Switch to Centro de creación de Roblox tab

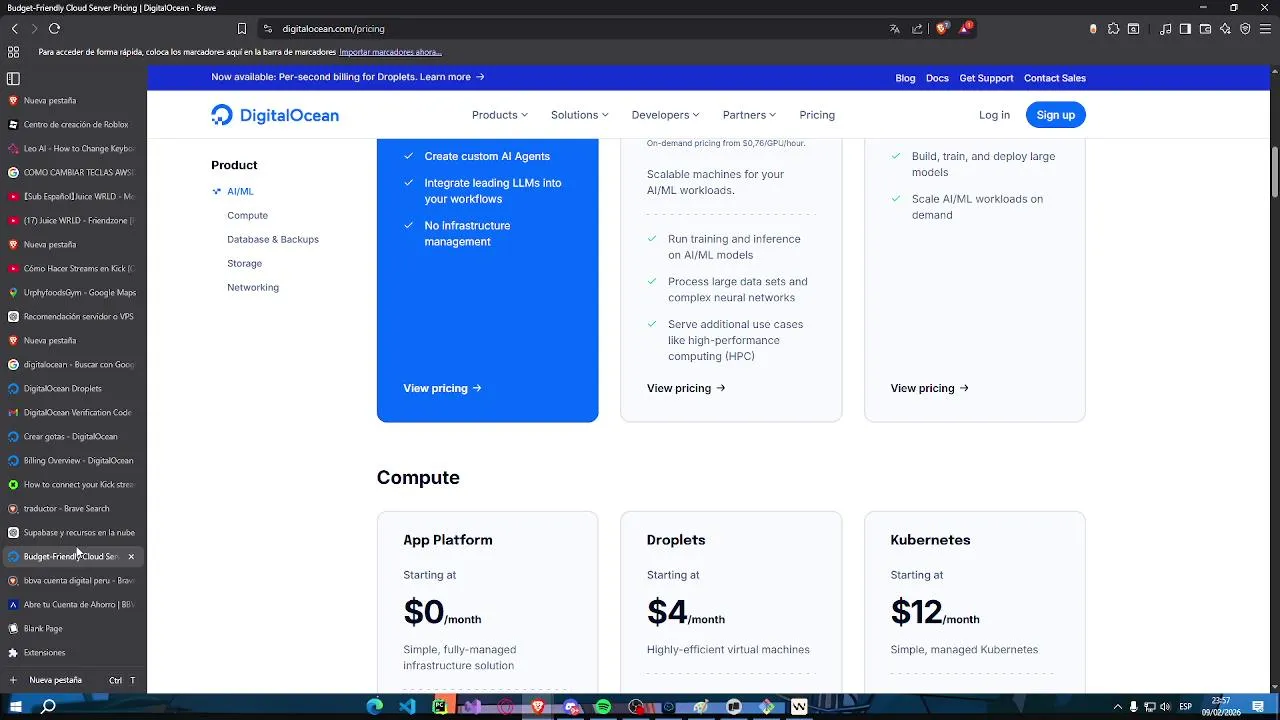point(73,125)
